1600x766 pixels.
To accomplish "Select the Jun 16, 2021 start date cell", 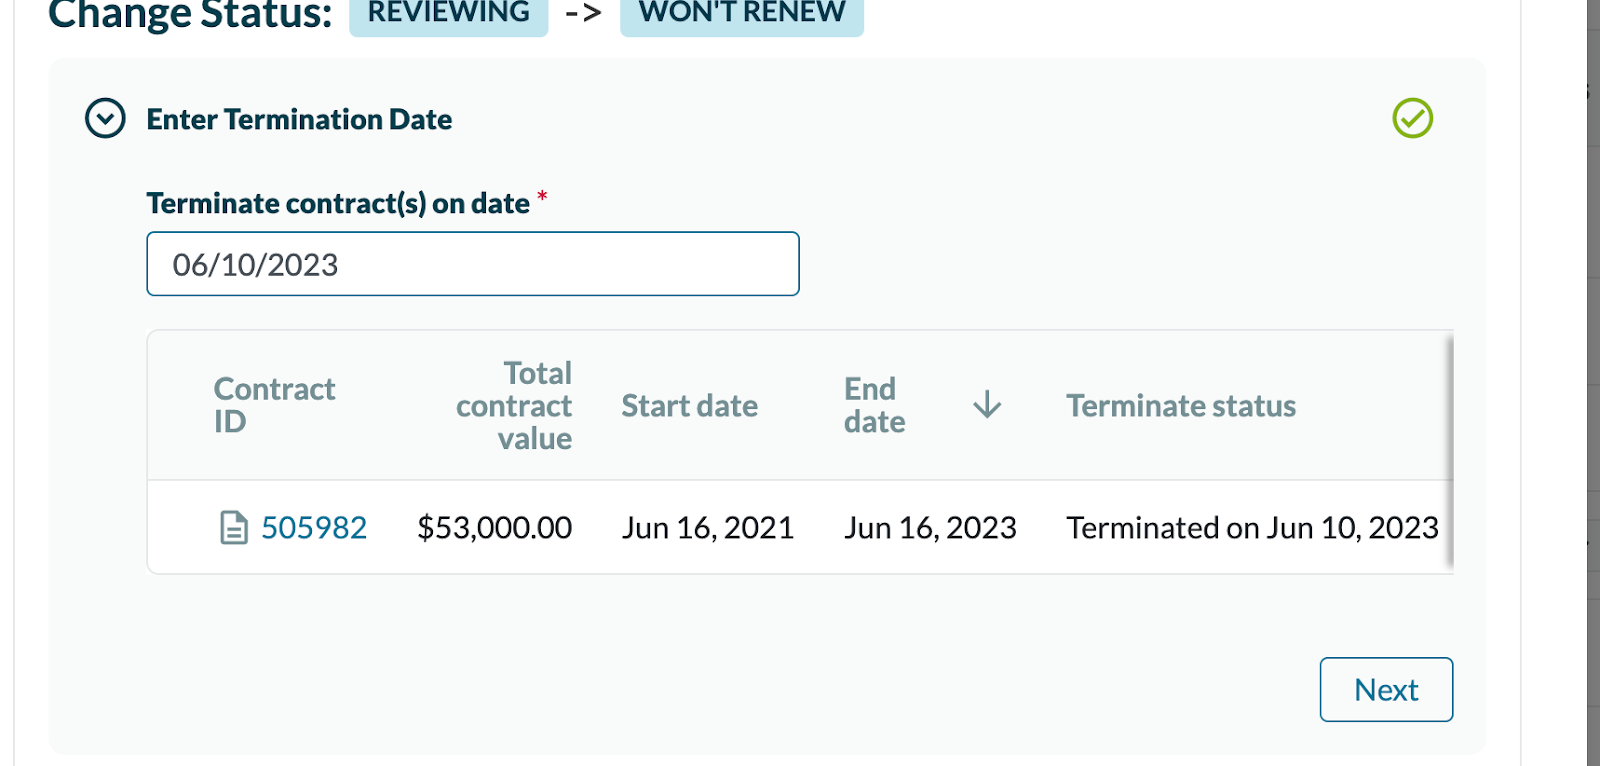I will pos(707,527).
